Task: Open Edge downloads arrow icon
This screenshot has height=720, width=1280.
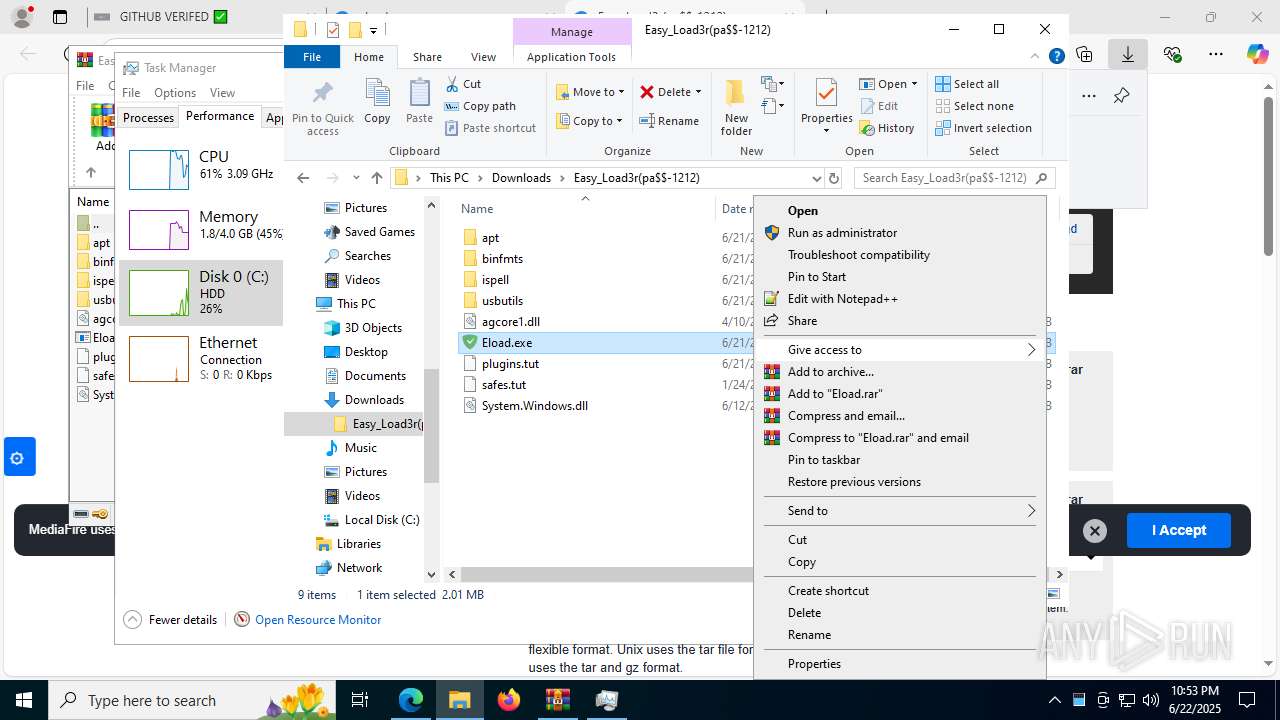Action: tap(1127, 54)
